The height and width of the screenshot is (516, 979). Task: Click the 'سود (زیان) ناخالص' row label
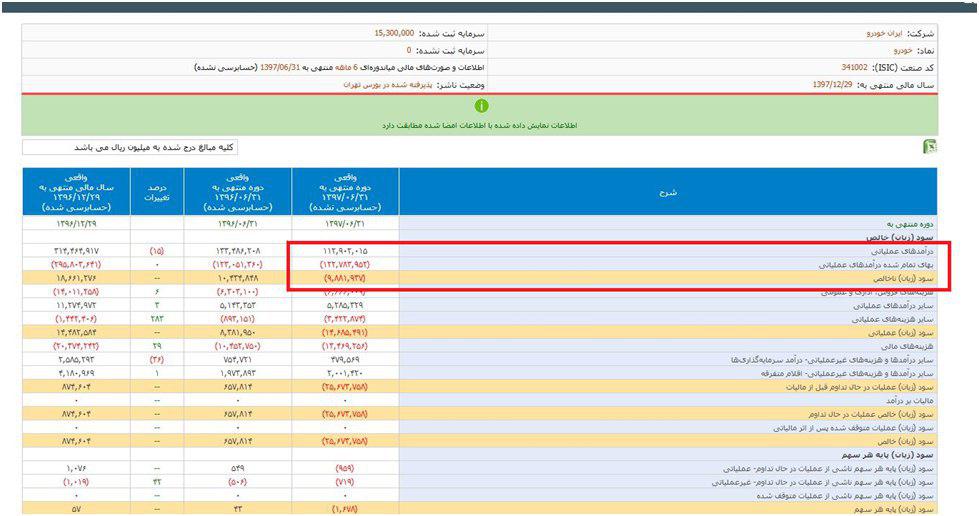point(903,279)
